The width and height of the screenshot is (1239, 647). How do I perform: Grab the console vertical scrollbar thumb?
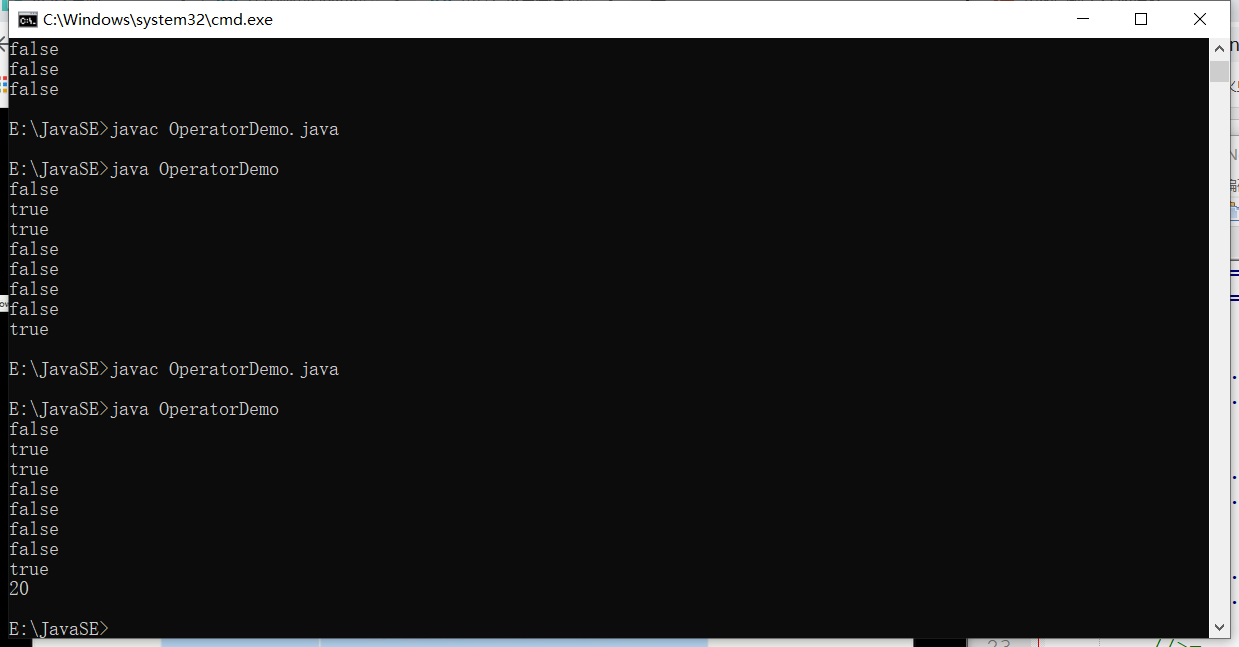tap(1219, 71)
